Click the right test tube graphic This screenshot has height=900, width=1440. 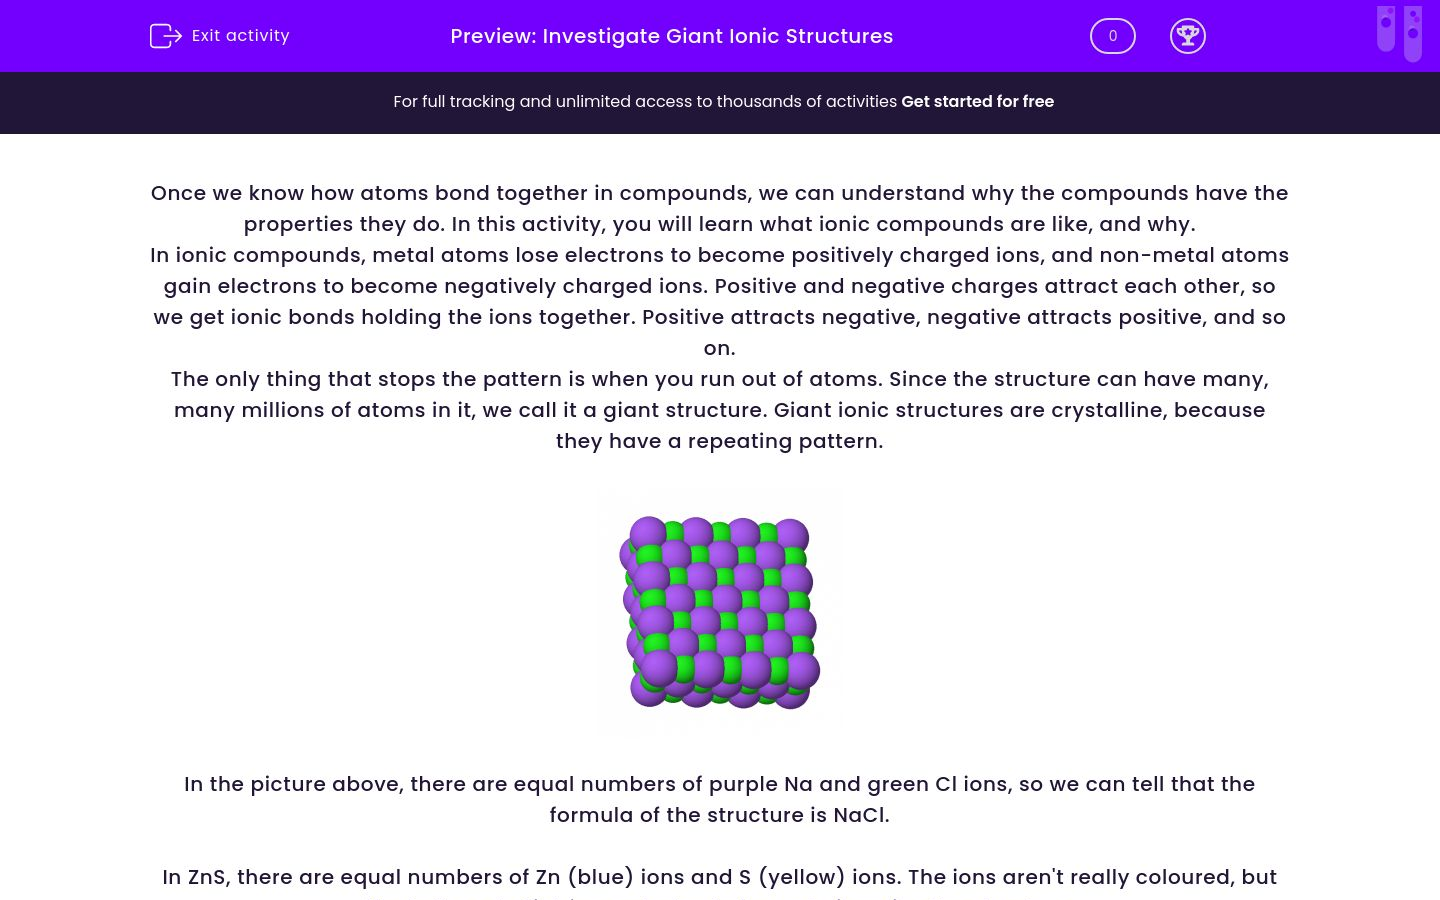coord(1413,32)
